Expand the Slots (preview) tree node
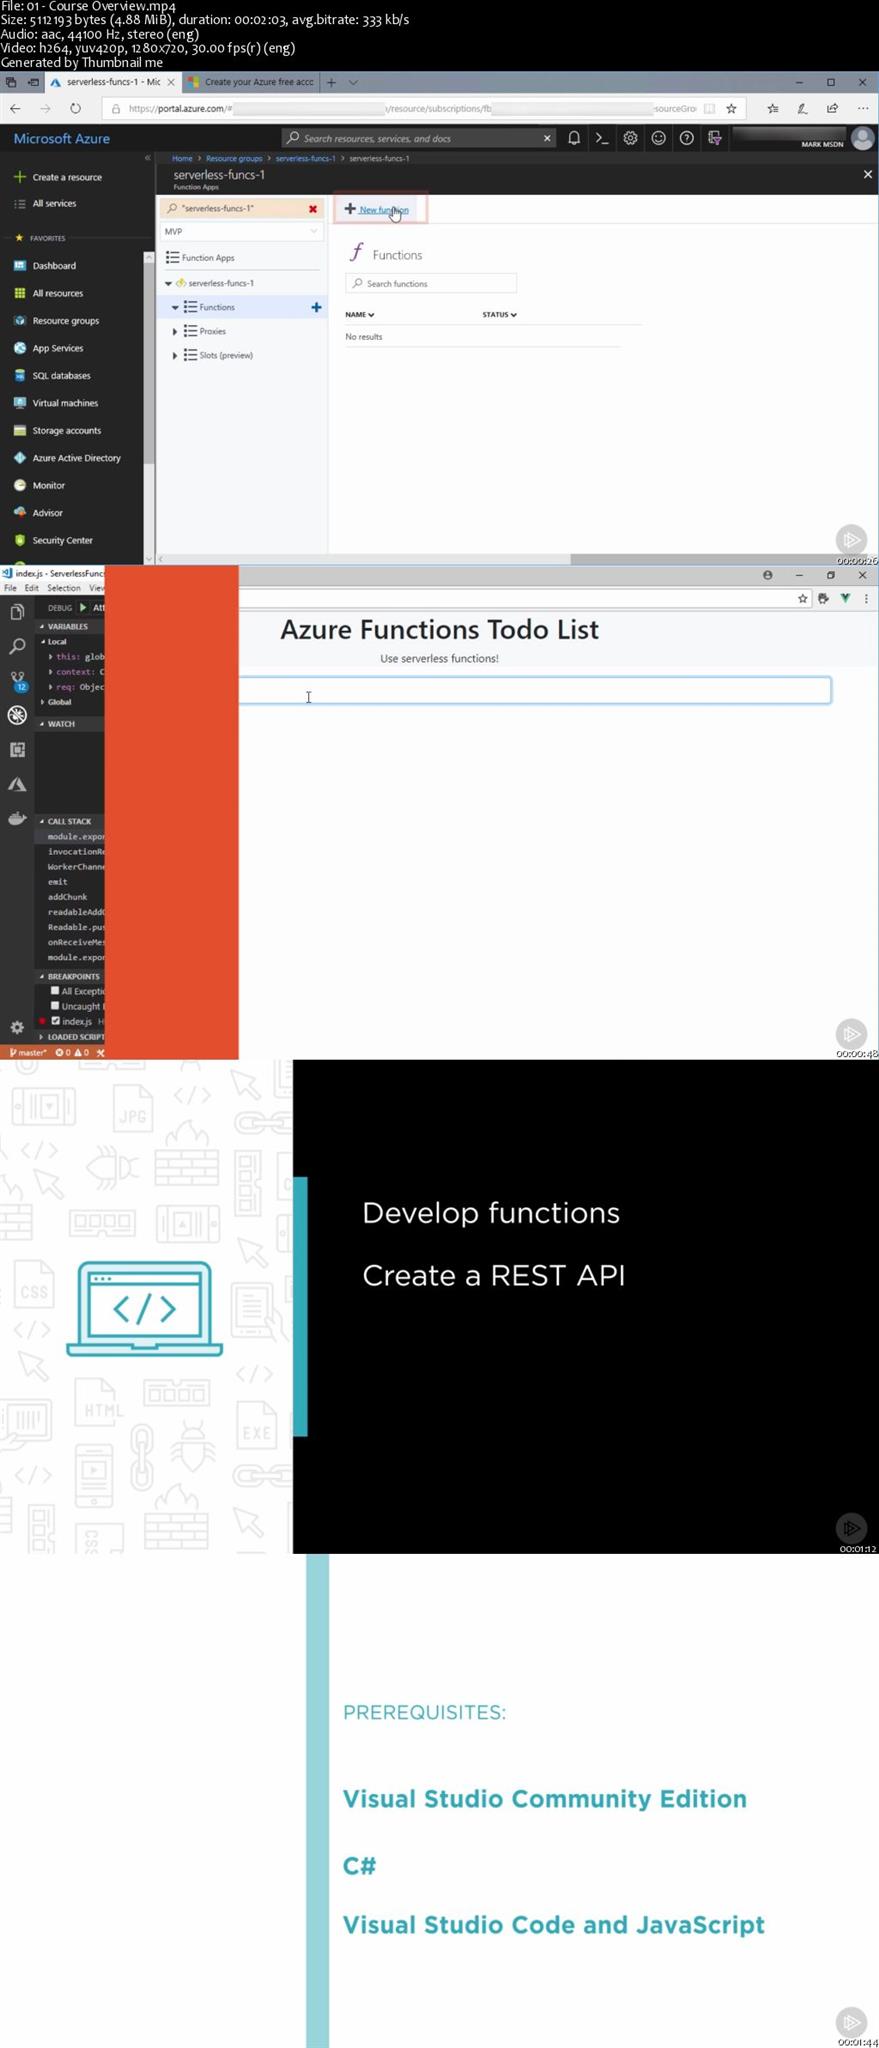879x2048 pixels. [x=175, y=355]
